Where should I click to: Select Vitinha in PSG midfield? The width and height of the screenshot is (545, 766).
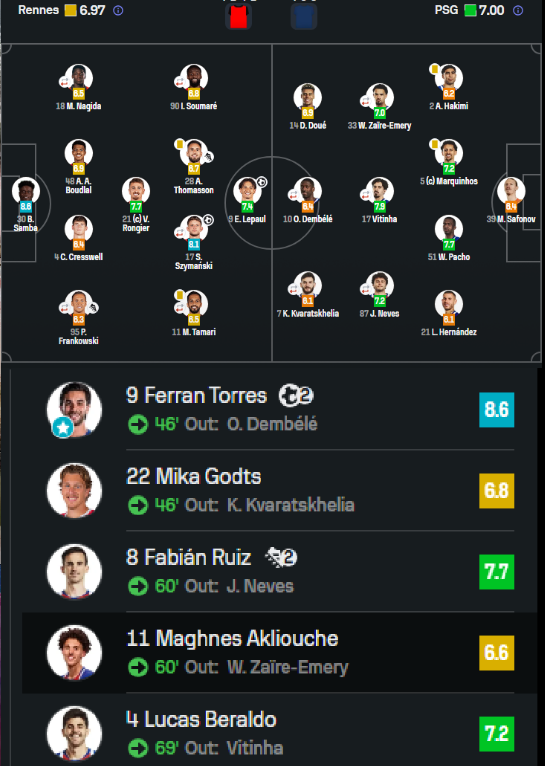(379, 200)
